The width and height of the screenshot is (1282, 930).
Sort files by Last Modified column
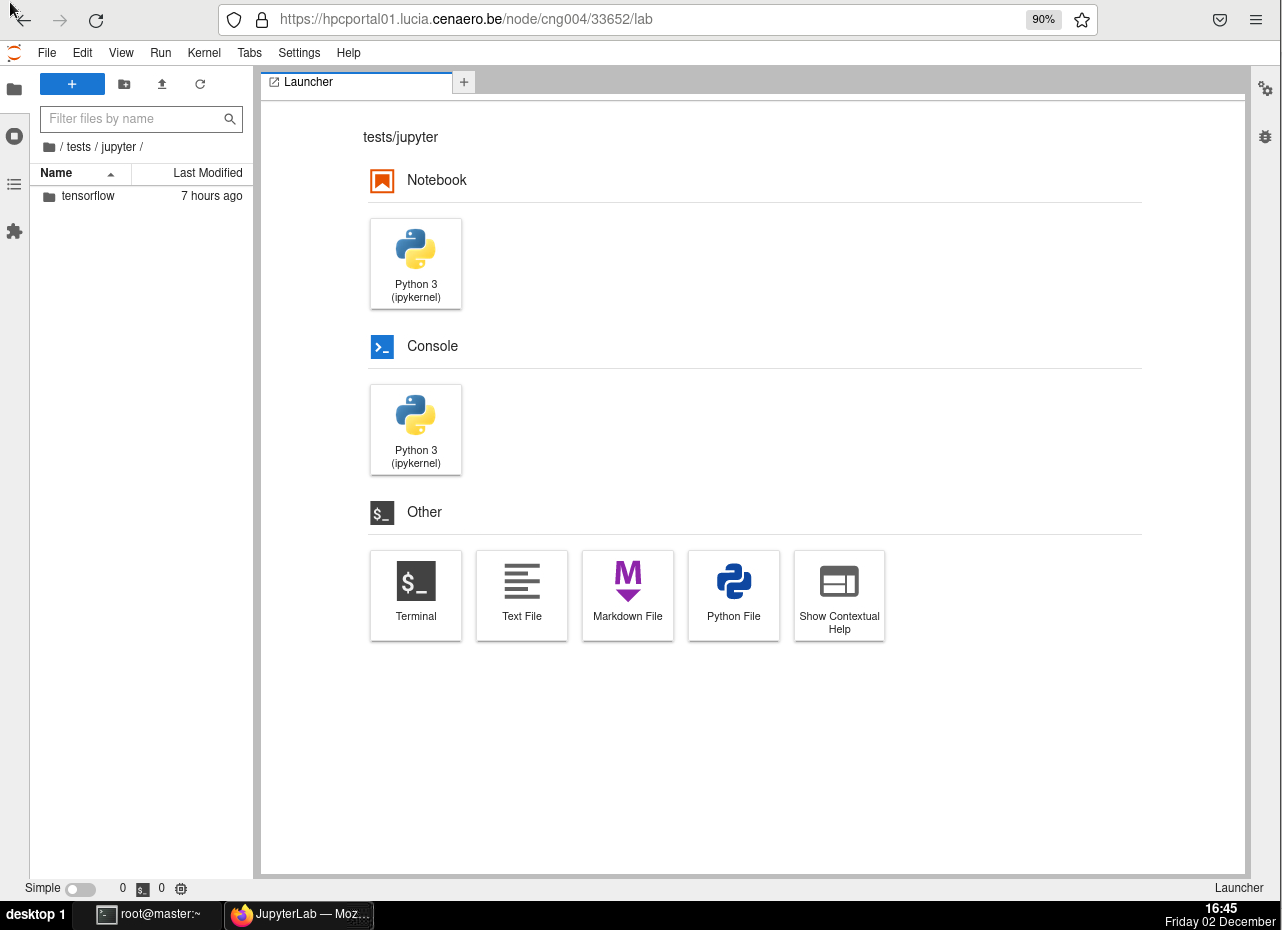pyautogui.click(x=192, y=173)
